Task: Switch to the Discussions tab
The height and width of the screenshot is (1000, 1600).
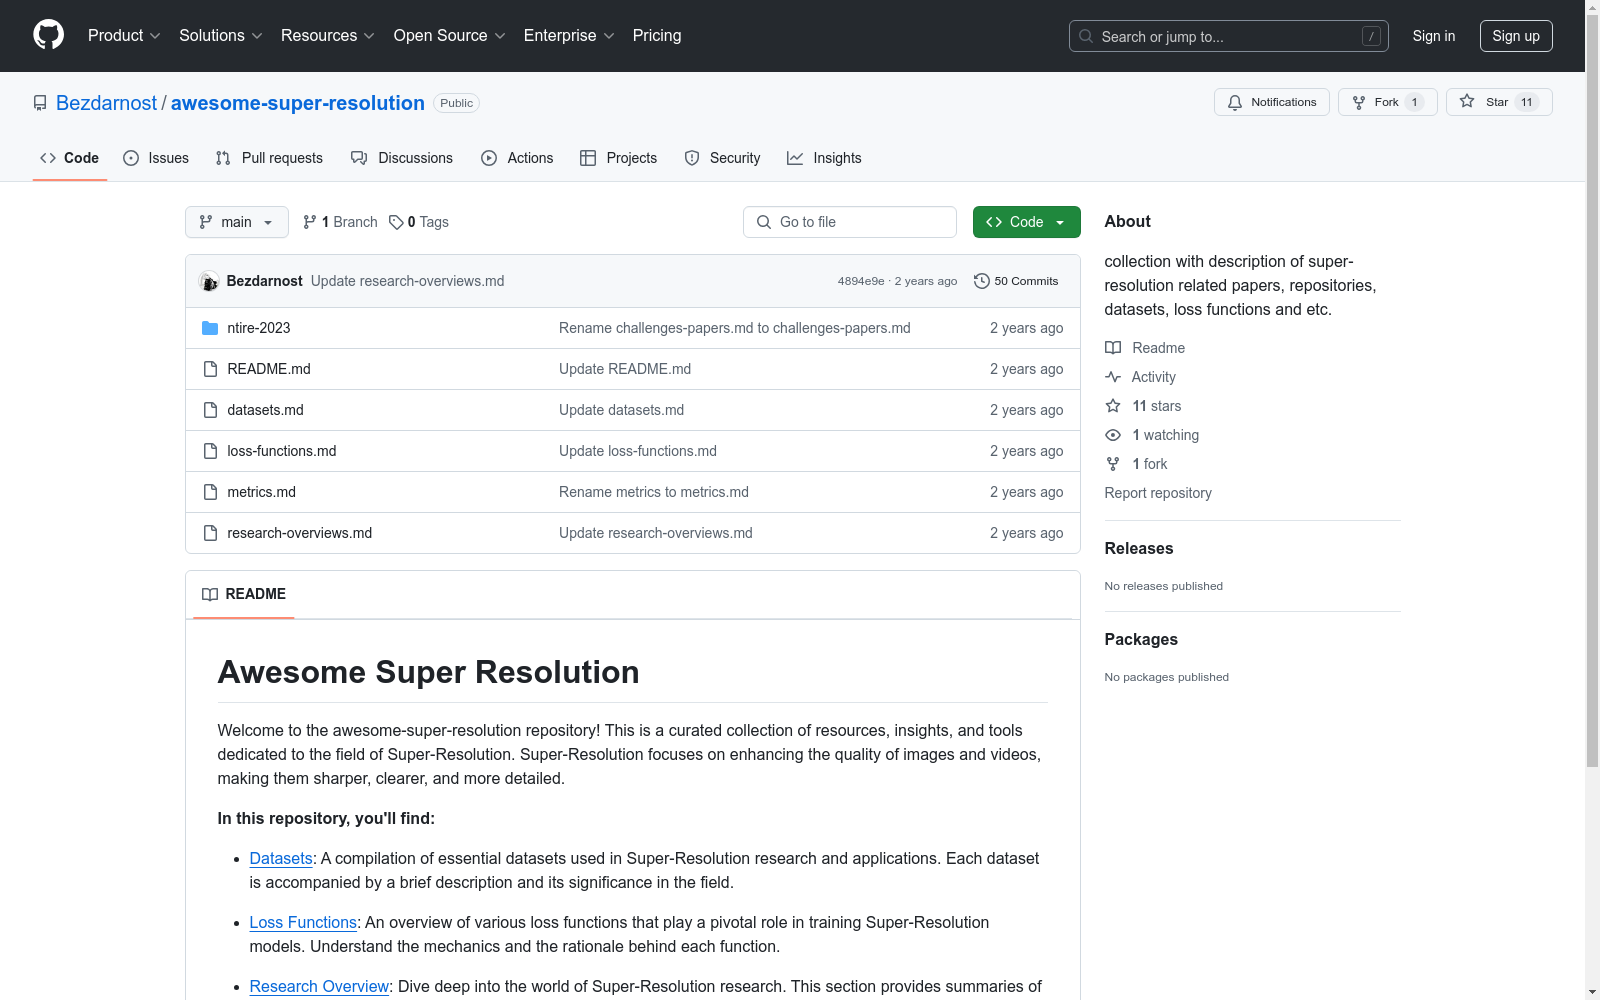Action: click(402, 158)
